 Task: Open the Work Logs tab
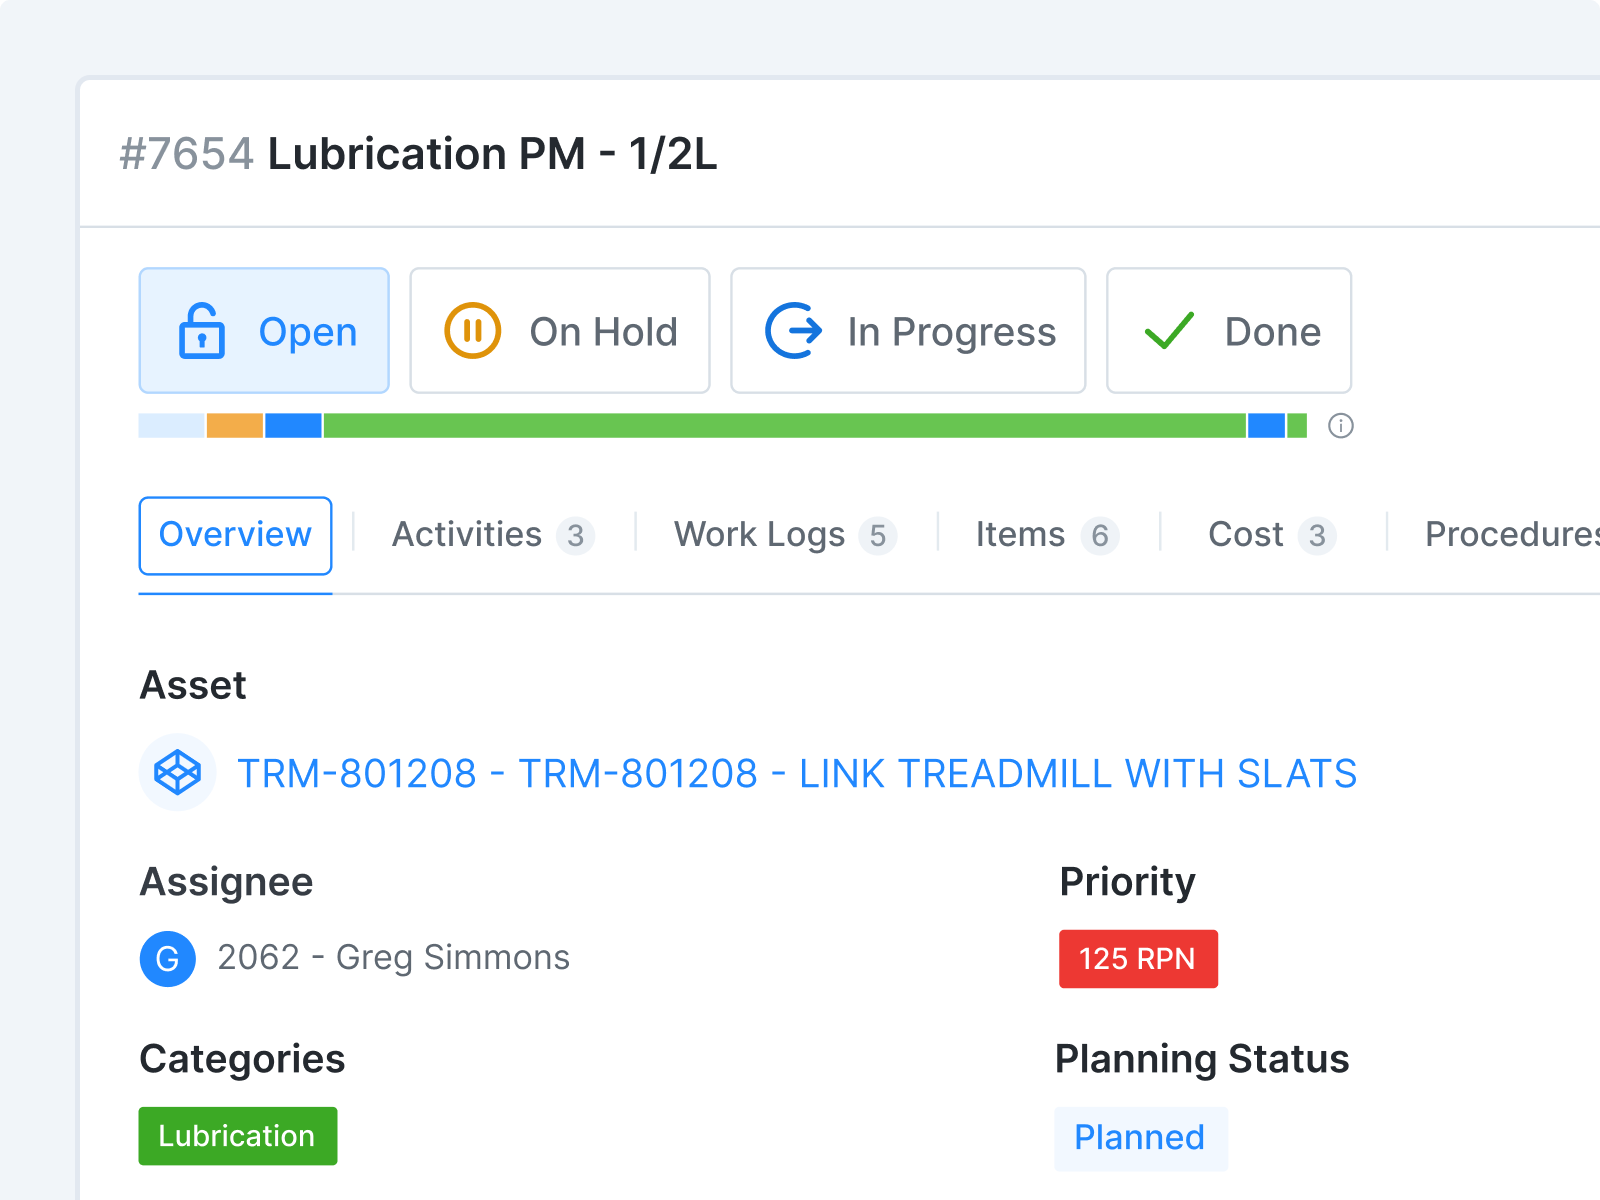(x=760, y=535)
